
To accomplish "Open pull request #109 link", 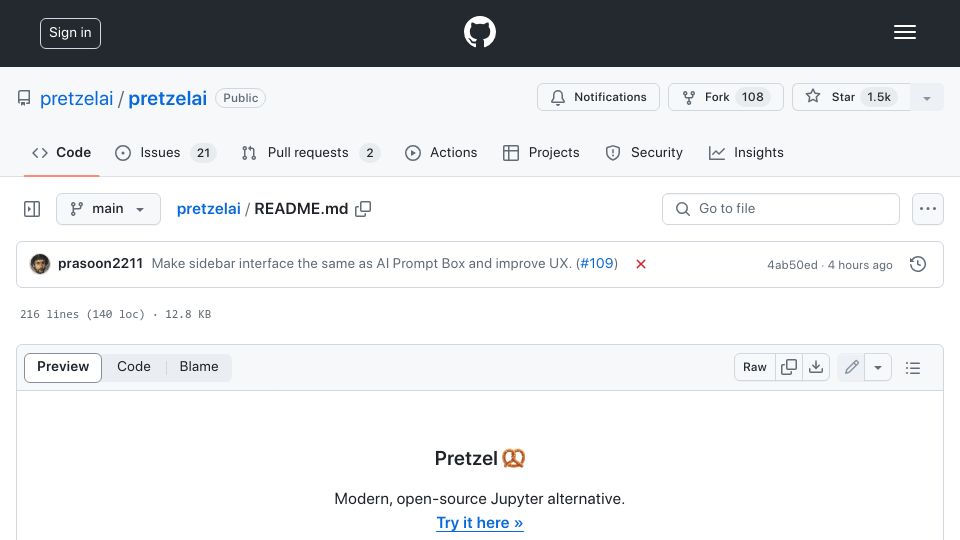I will pyautogui.click(x=597, y=263).
